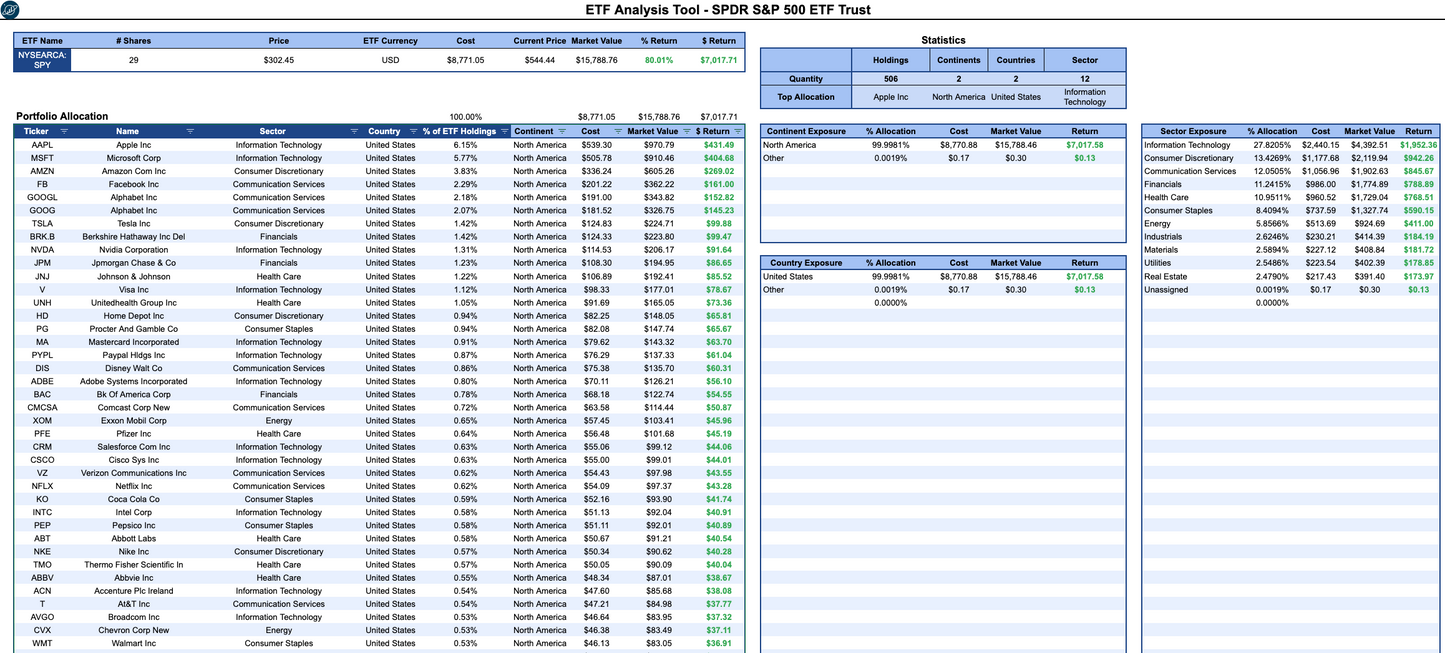Select Information Technology in Sector Exposure panel
1445x653 pixels.
point(1186,144)
